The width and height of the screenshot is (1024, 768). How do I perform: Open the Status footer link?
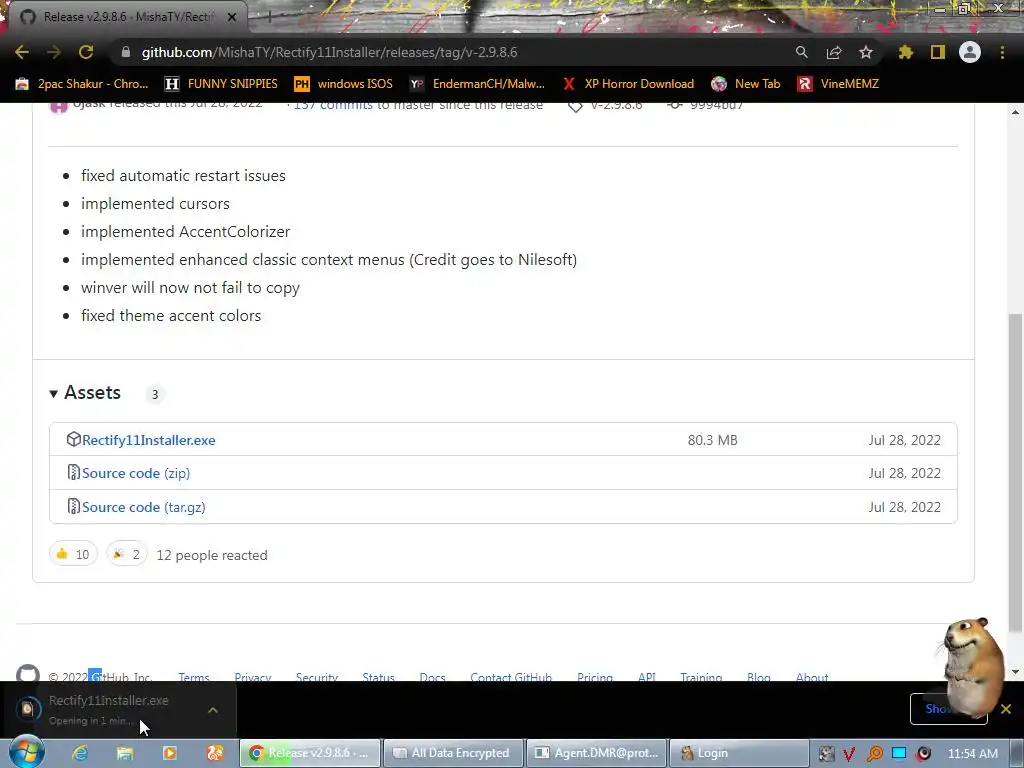(x=379, y=677)
